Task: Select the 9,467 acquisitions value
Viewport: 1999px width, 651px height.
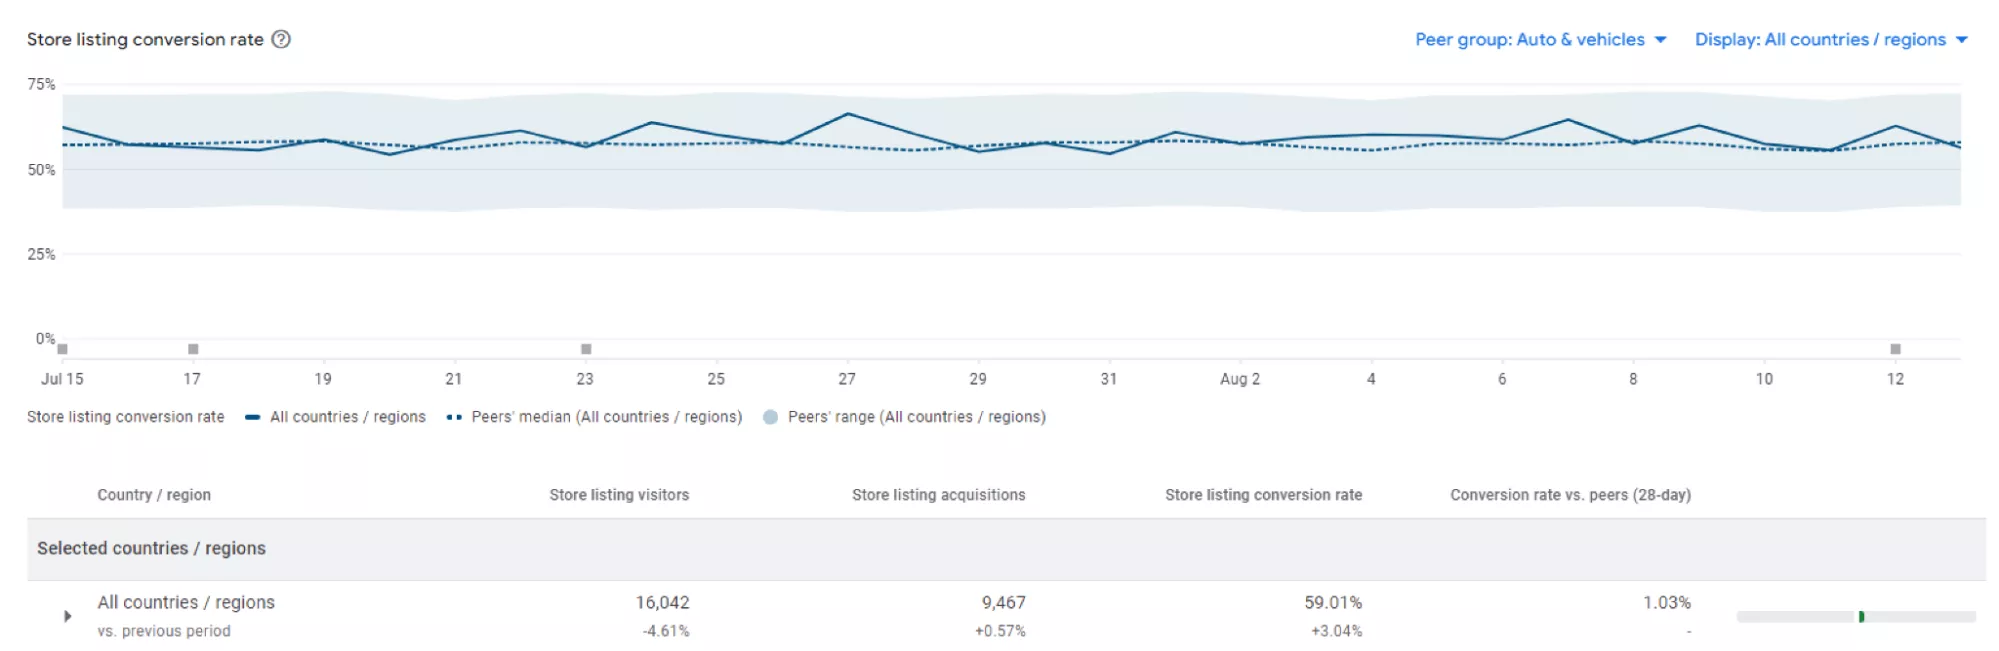Action: point(1003,603)
